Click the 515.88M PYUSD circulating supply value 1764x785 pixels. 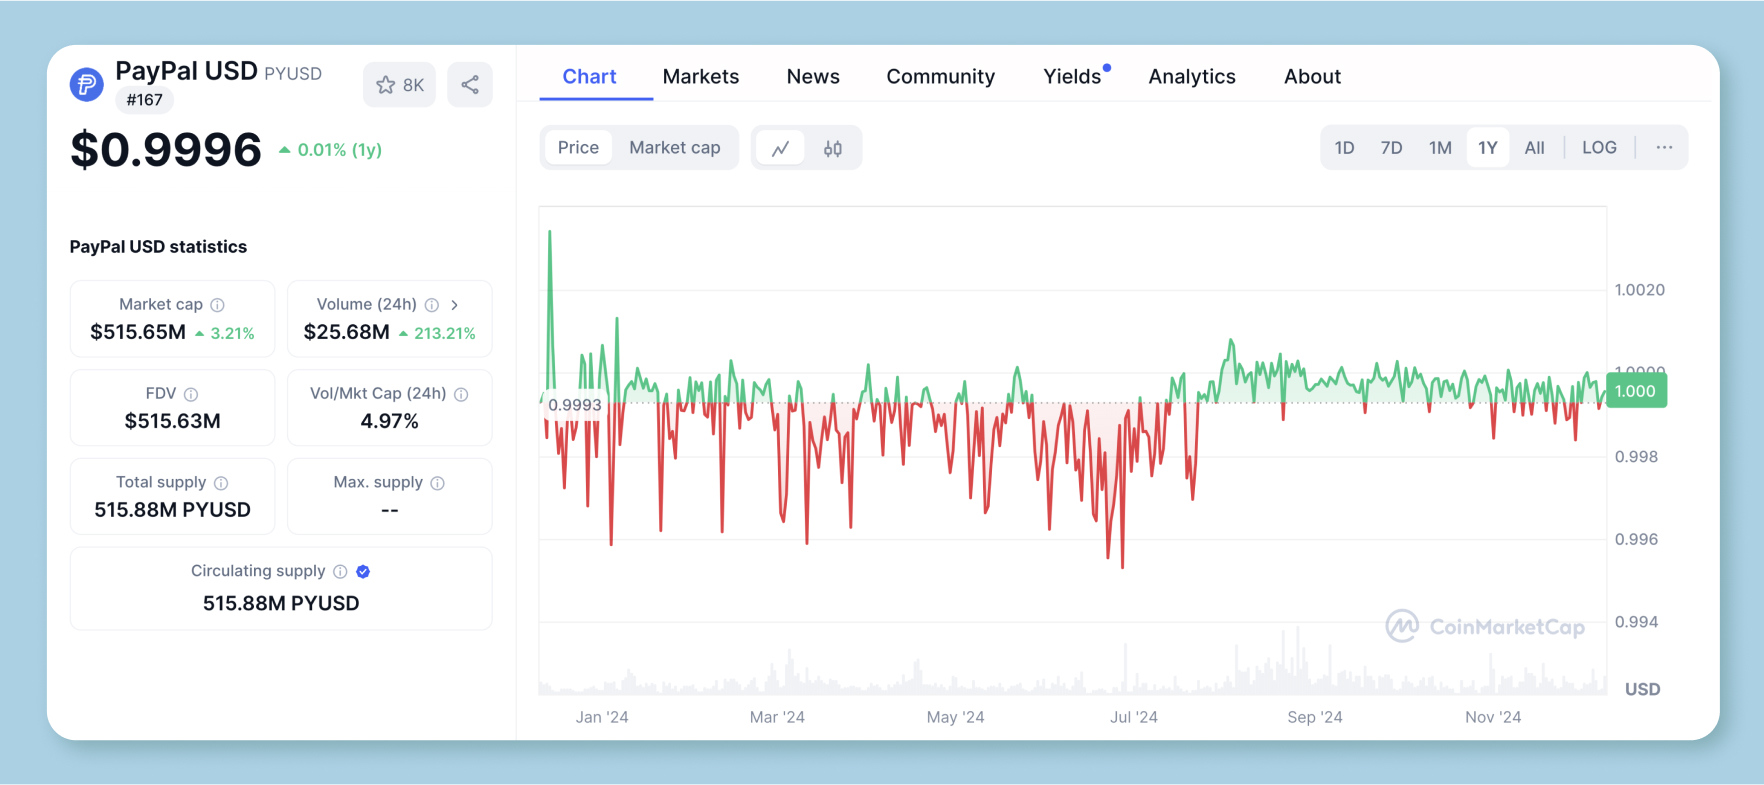(281, 603)
